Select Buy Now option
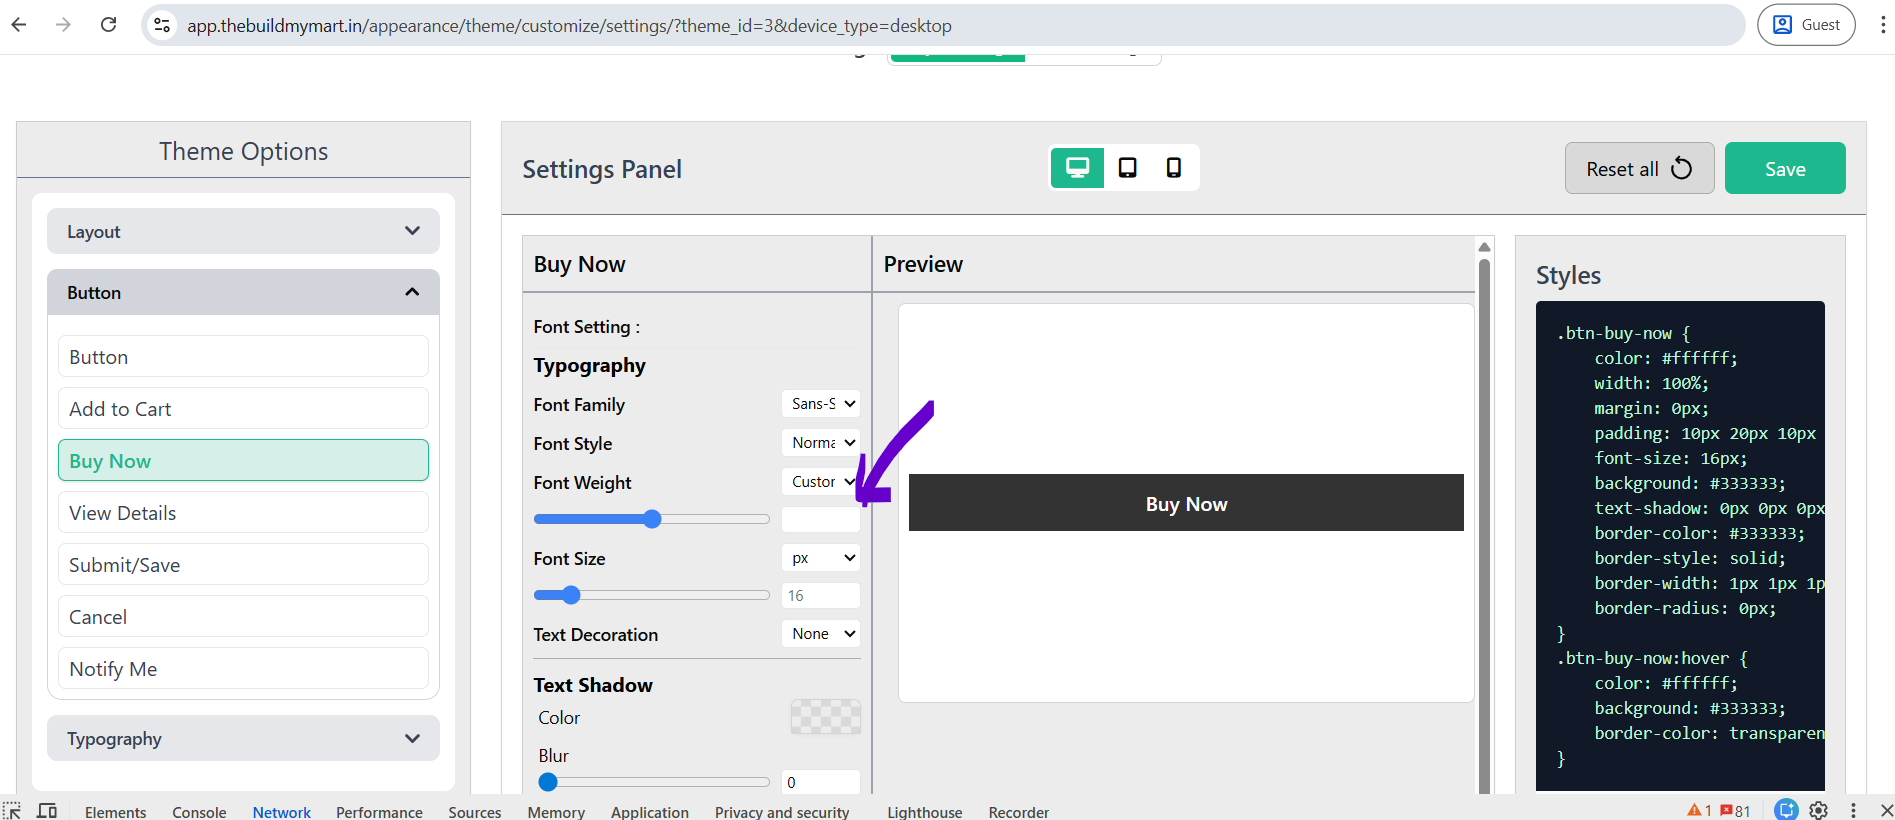The image size is (1895, 820). pos(243,460)
